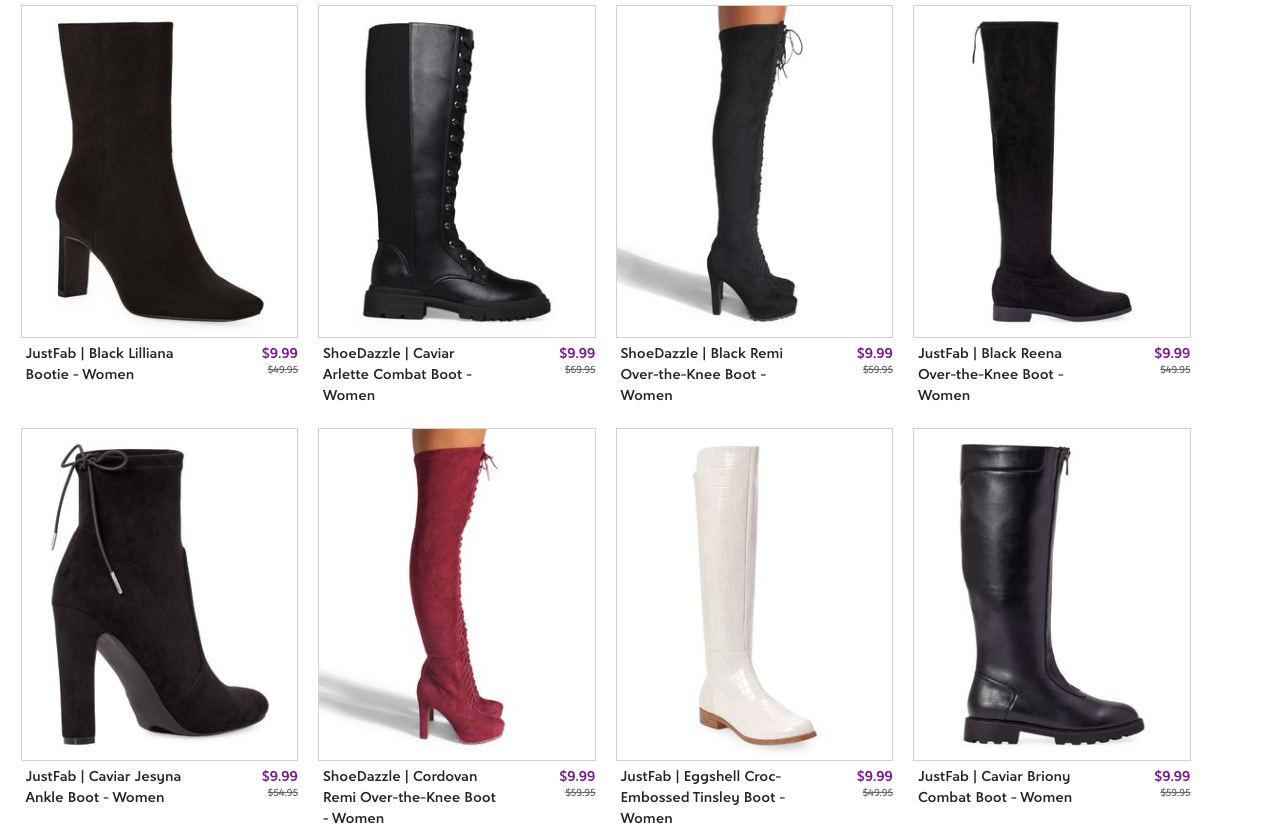The image size is (1274, 835).
Task: Open the Caviar Jesyna Ankle Boot image
Action: [159, 594]
